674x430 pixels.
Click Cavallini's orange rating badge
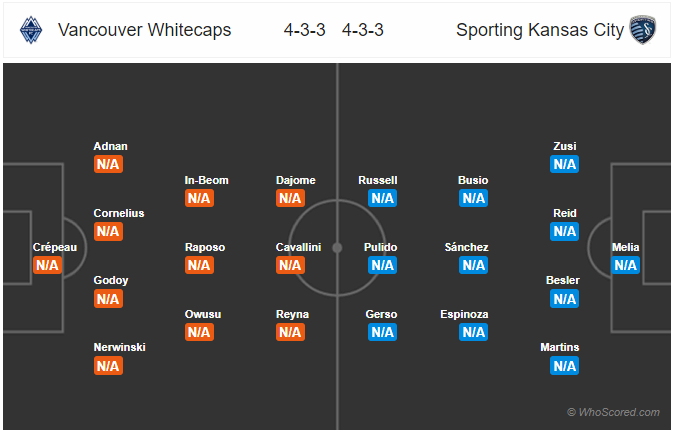pyautogui.click(x=290, y=265)
